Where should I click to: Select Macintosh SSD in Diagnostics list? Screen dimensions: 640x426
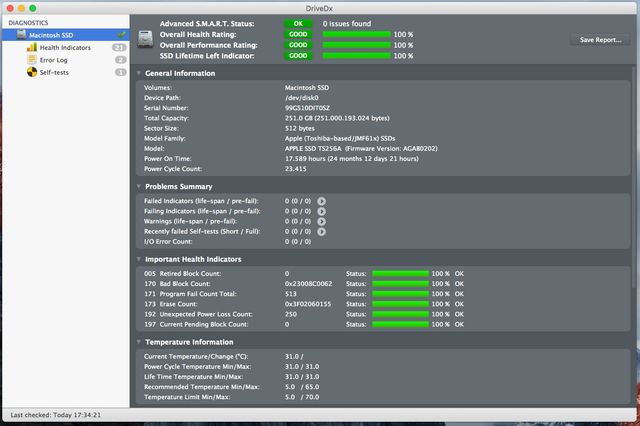click(x=66, y=35)
